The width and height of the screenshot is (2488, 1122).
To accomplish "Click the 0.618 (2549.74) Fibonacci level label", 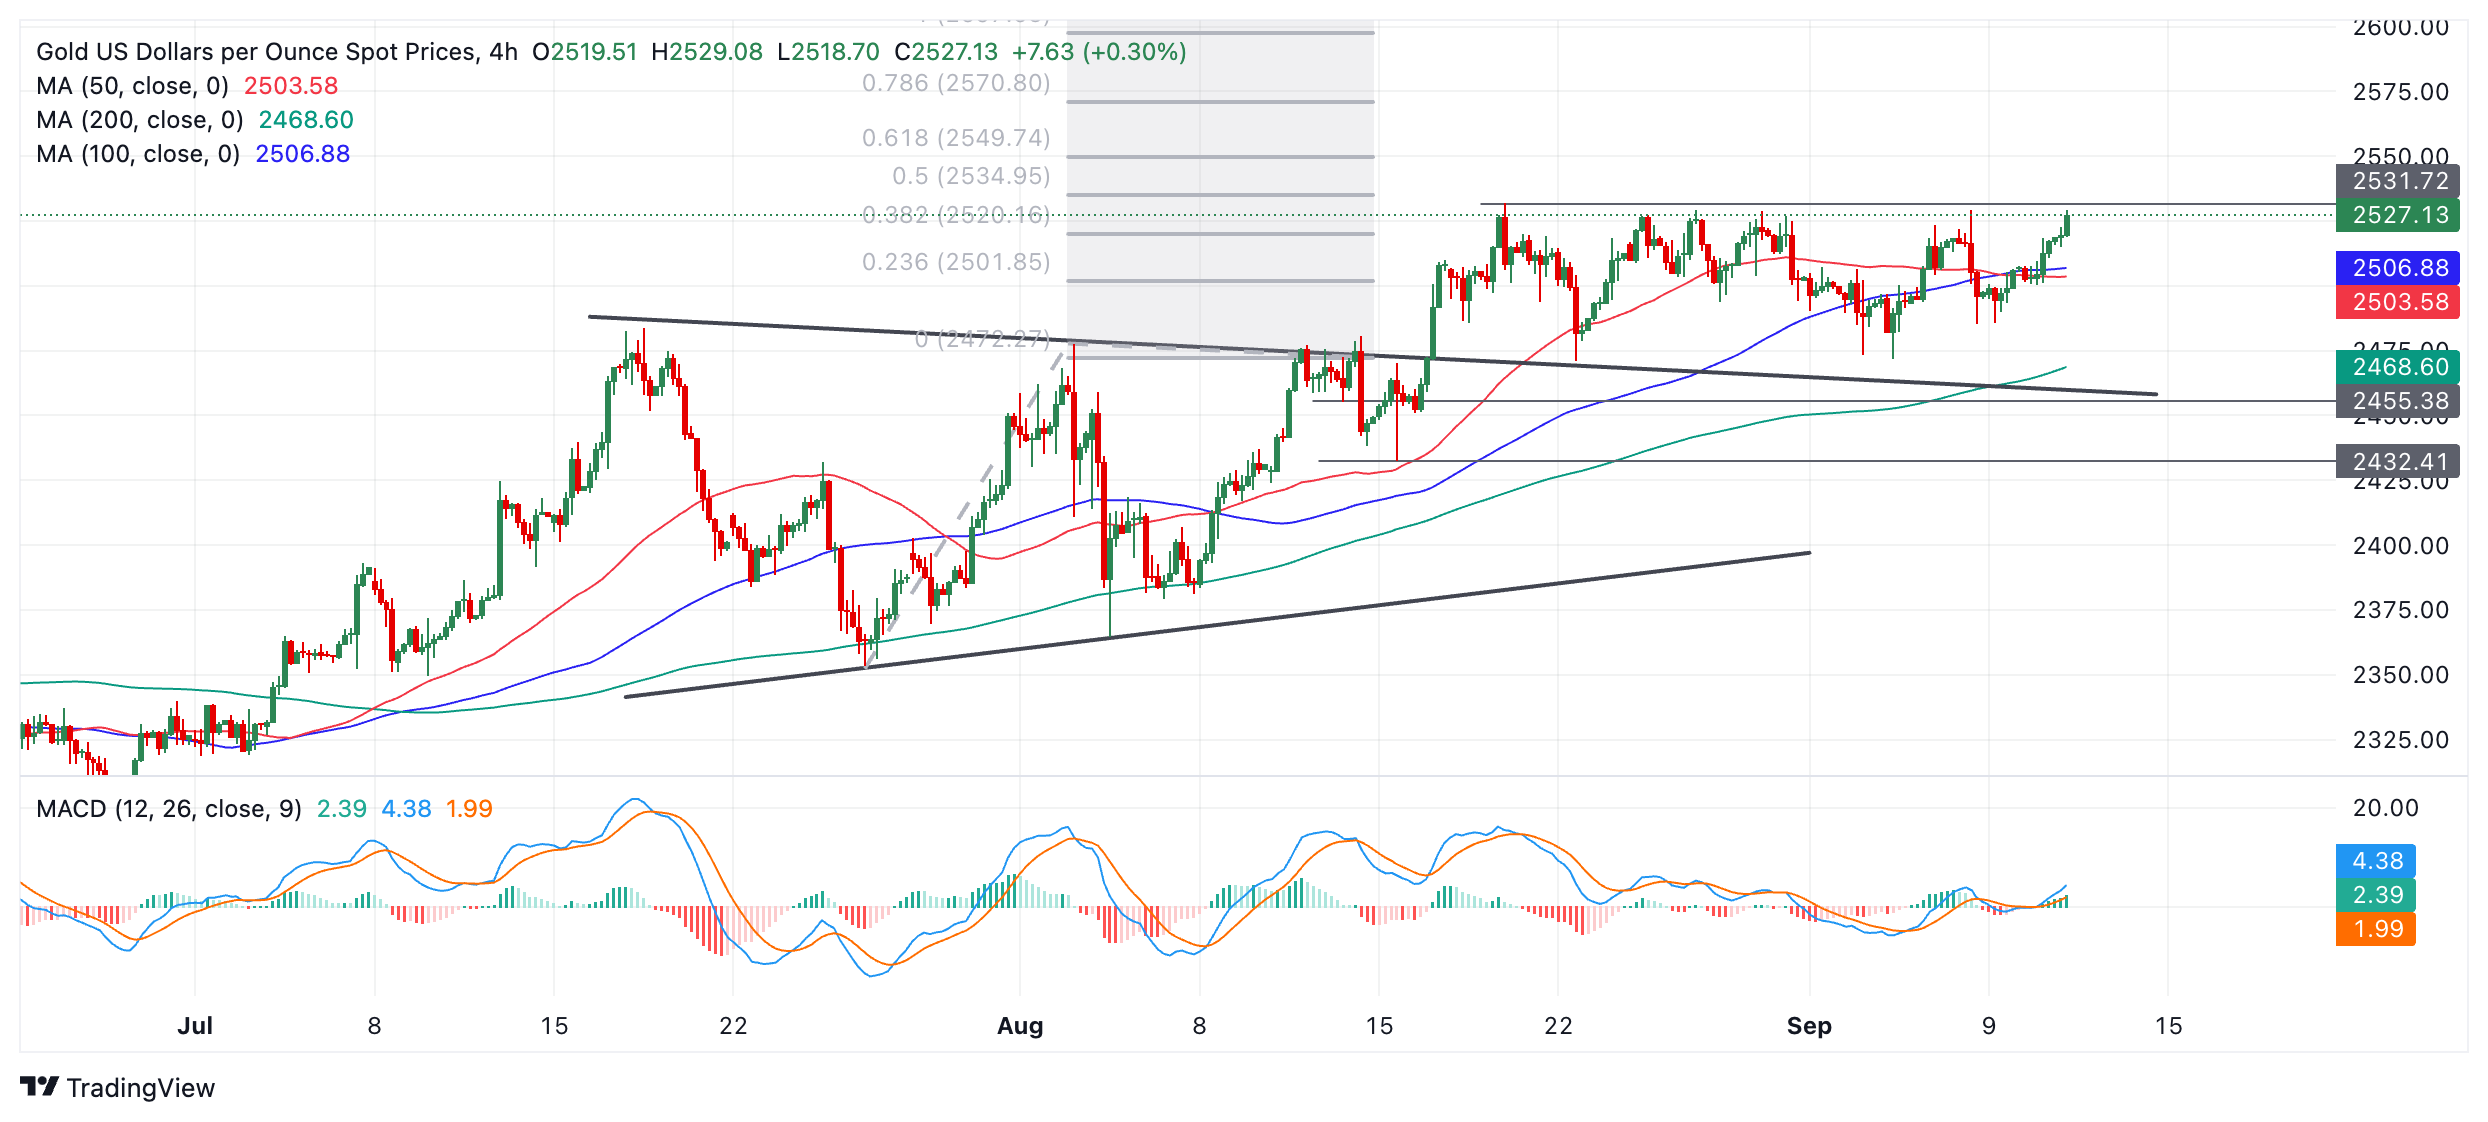I will tap(956, 138).
